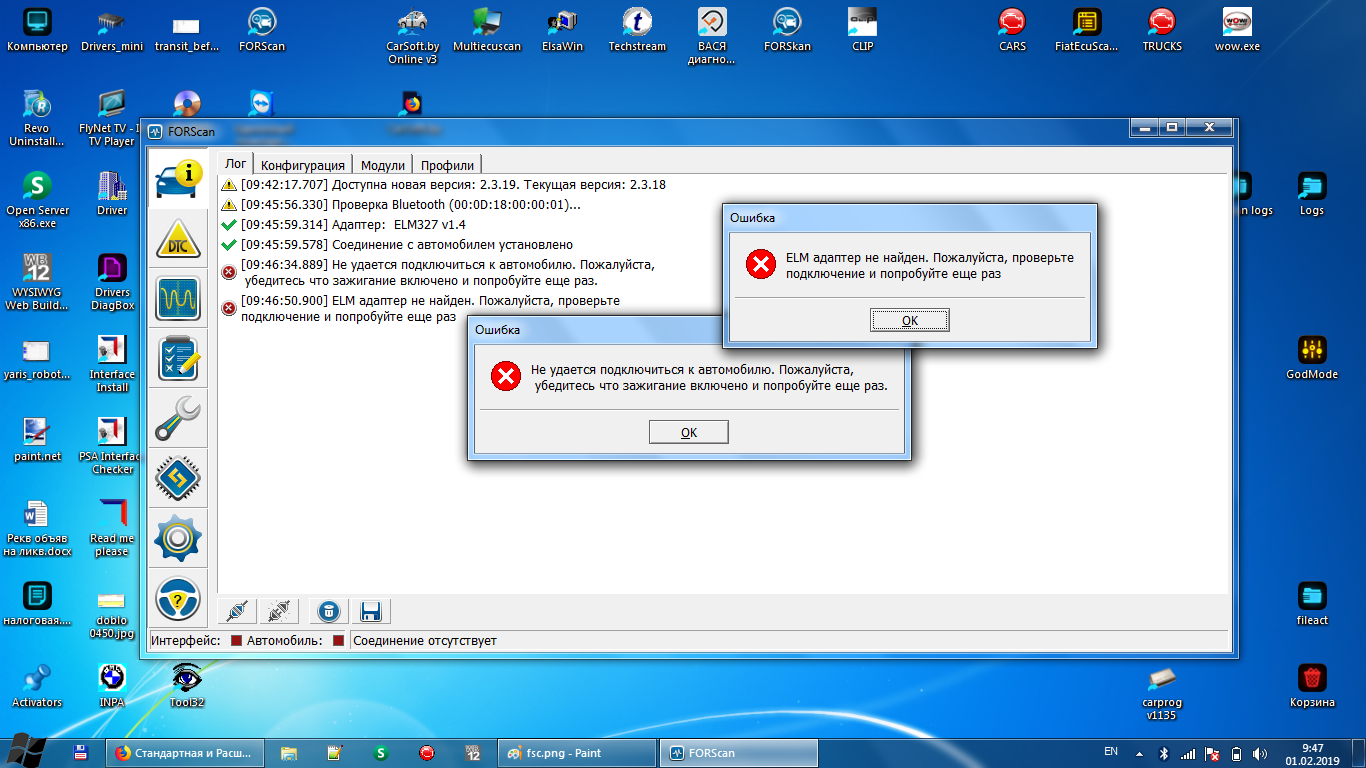Switch to the Конфигурация tab
Image resolution: width=1366 pixels, height=768 pixels.
(303, 165)
